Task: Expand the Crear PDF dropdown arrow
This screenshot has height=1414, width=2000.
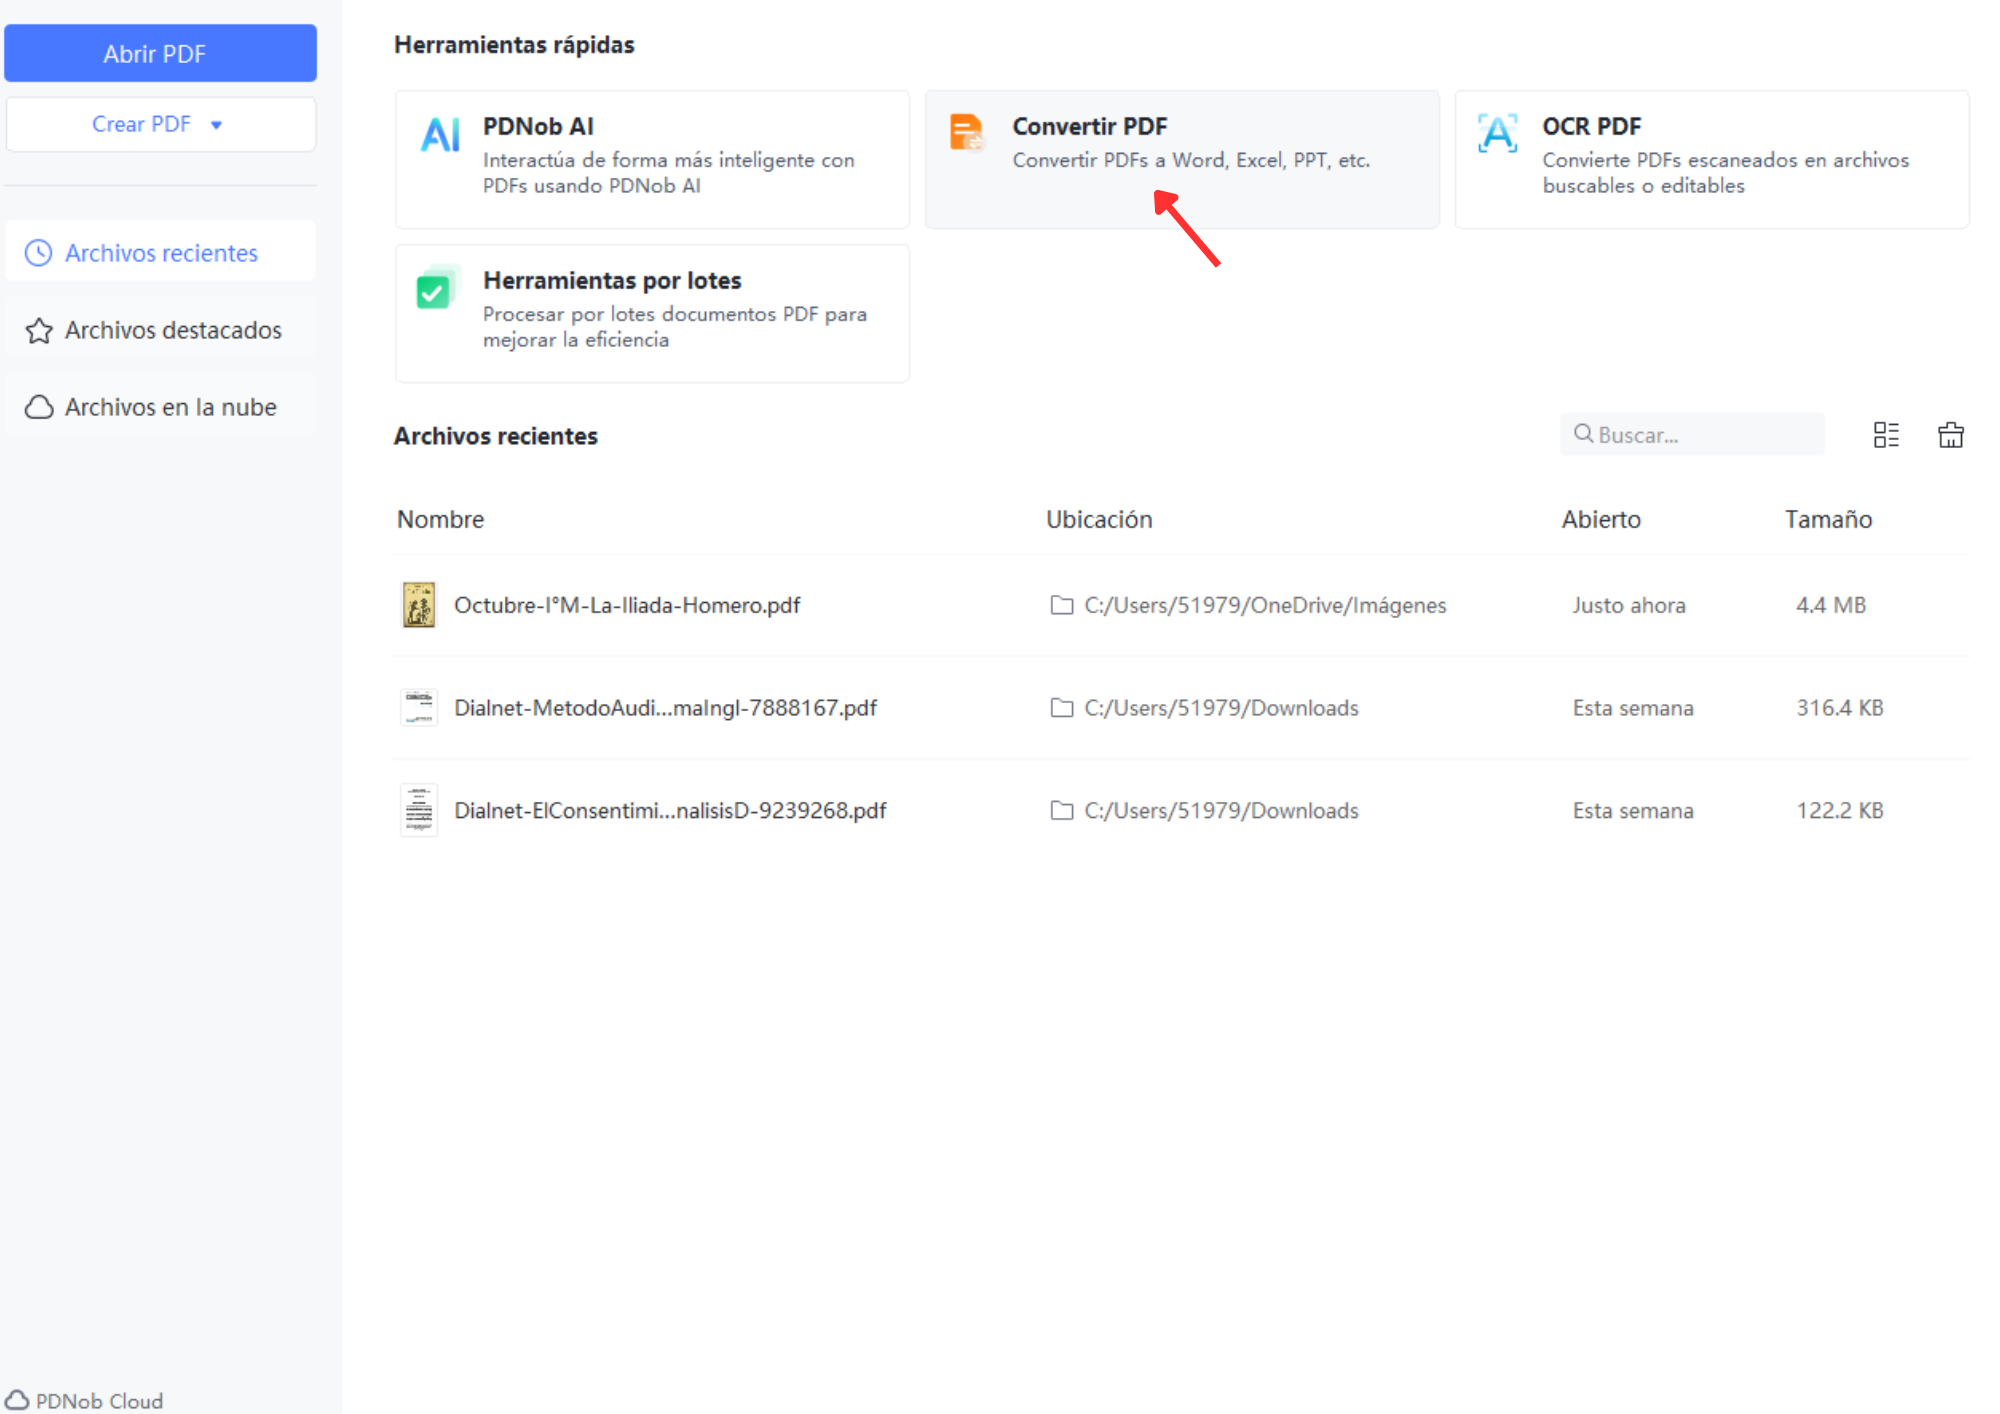Action: point(216,125)
